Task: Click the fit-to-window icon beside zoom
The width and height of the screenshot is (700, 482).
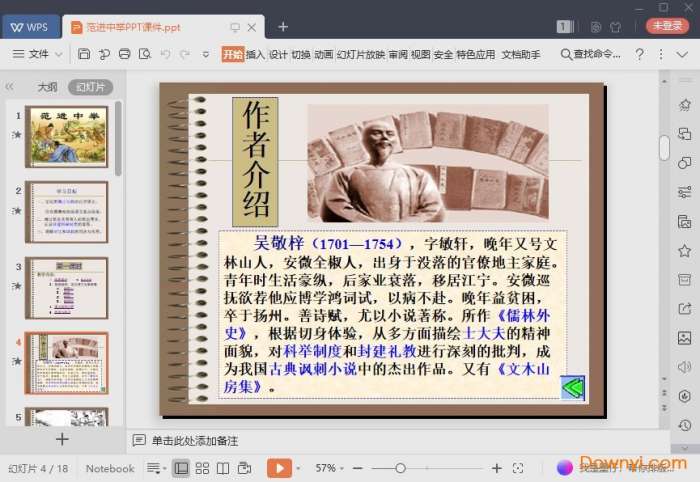Action: (x=518, y=468)
